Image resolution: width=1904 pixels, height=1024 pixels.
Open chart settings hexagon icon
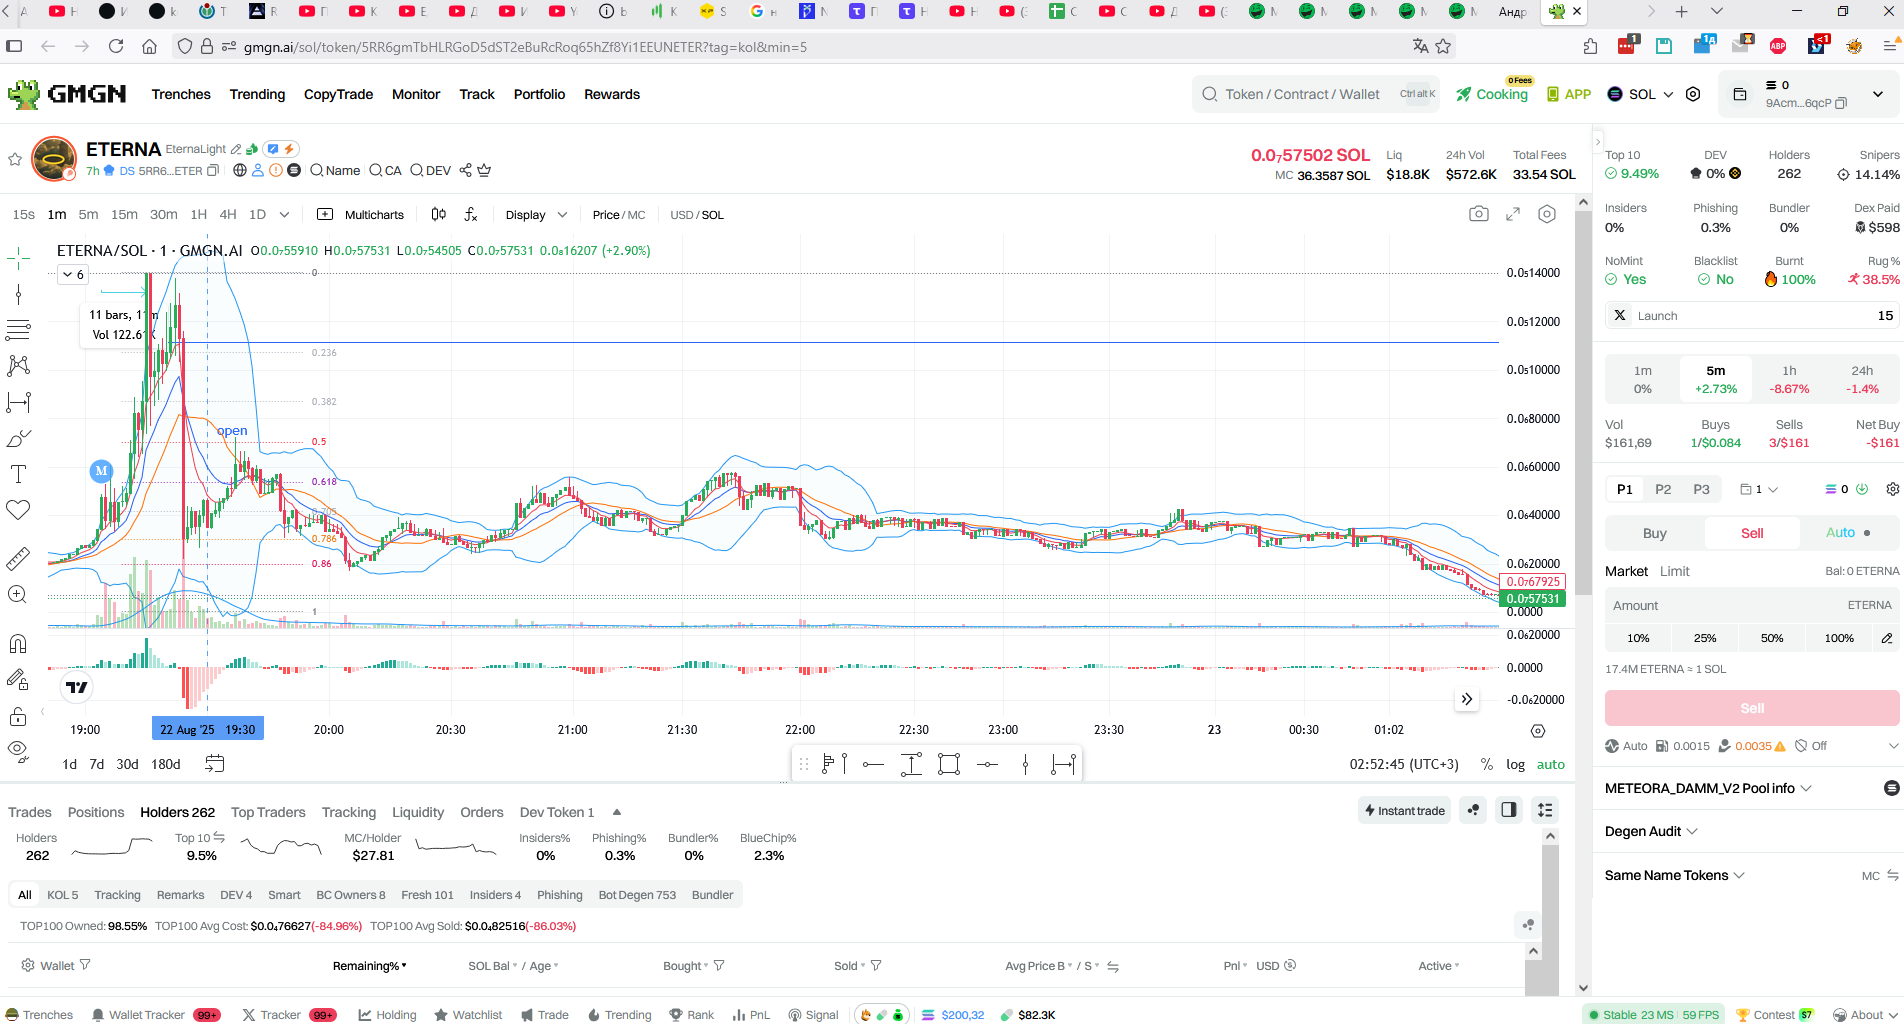(x=1547, y=214)
